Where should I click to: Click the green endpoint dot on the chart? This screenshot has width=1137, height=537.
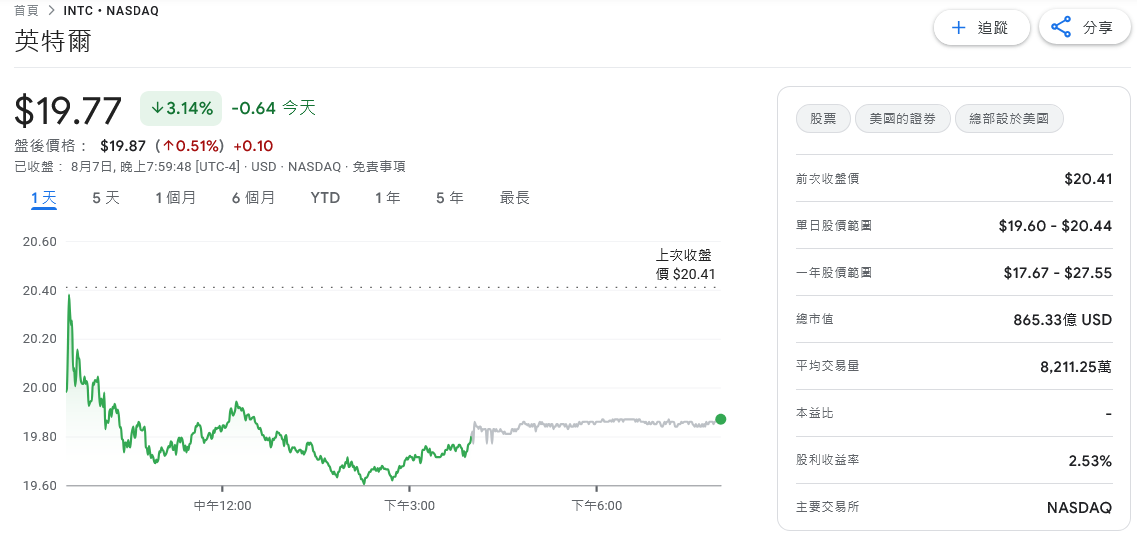[721, 419]
